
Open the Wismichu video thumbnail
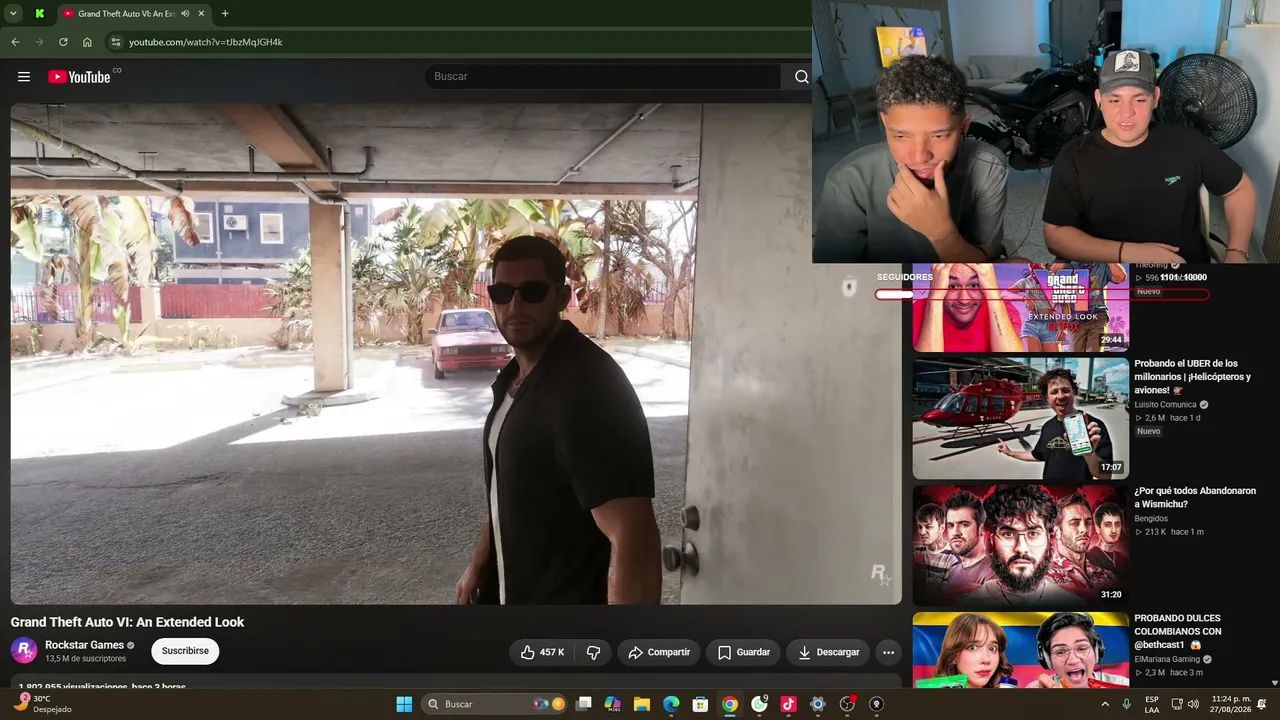tap(1020, 545)
